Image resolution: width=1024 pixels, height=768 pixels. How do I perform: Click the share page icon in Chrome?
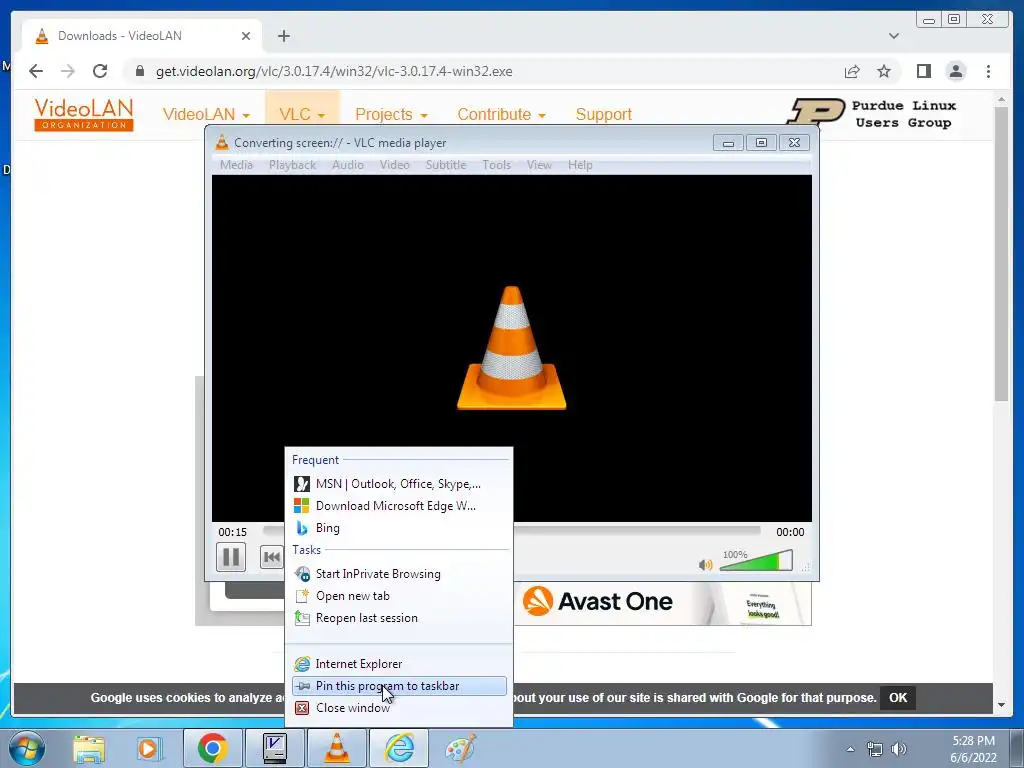click(x=852, y=72)
